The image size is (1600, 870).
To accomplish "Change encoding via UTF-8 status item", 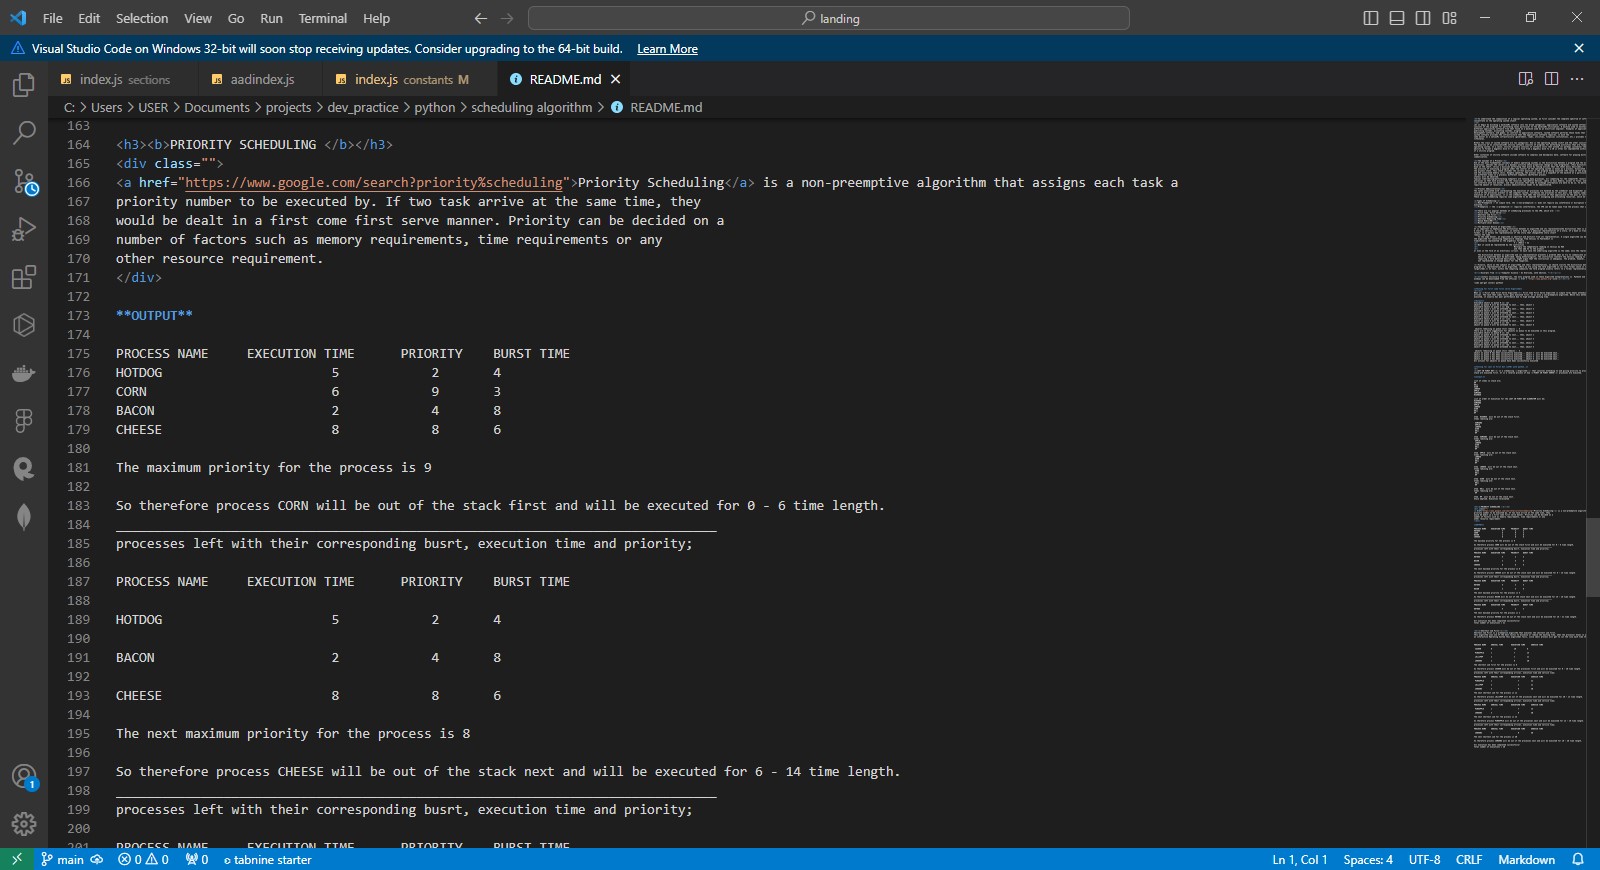I will tap(1424, 859).
